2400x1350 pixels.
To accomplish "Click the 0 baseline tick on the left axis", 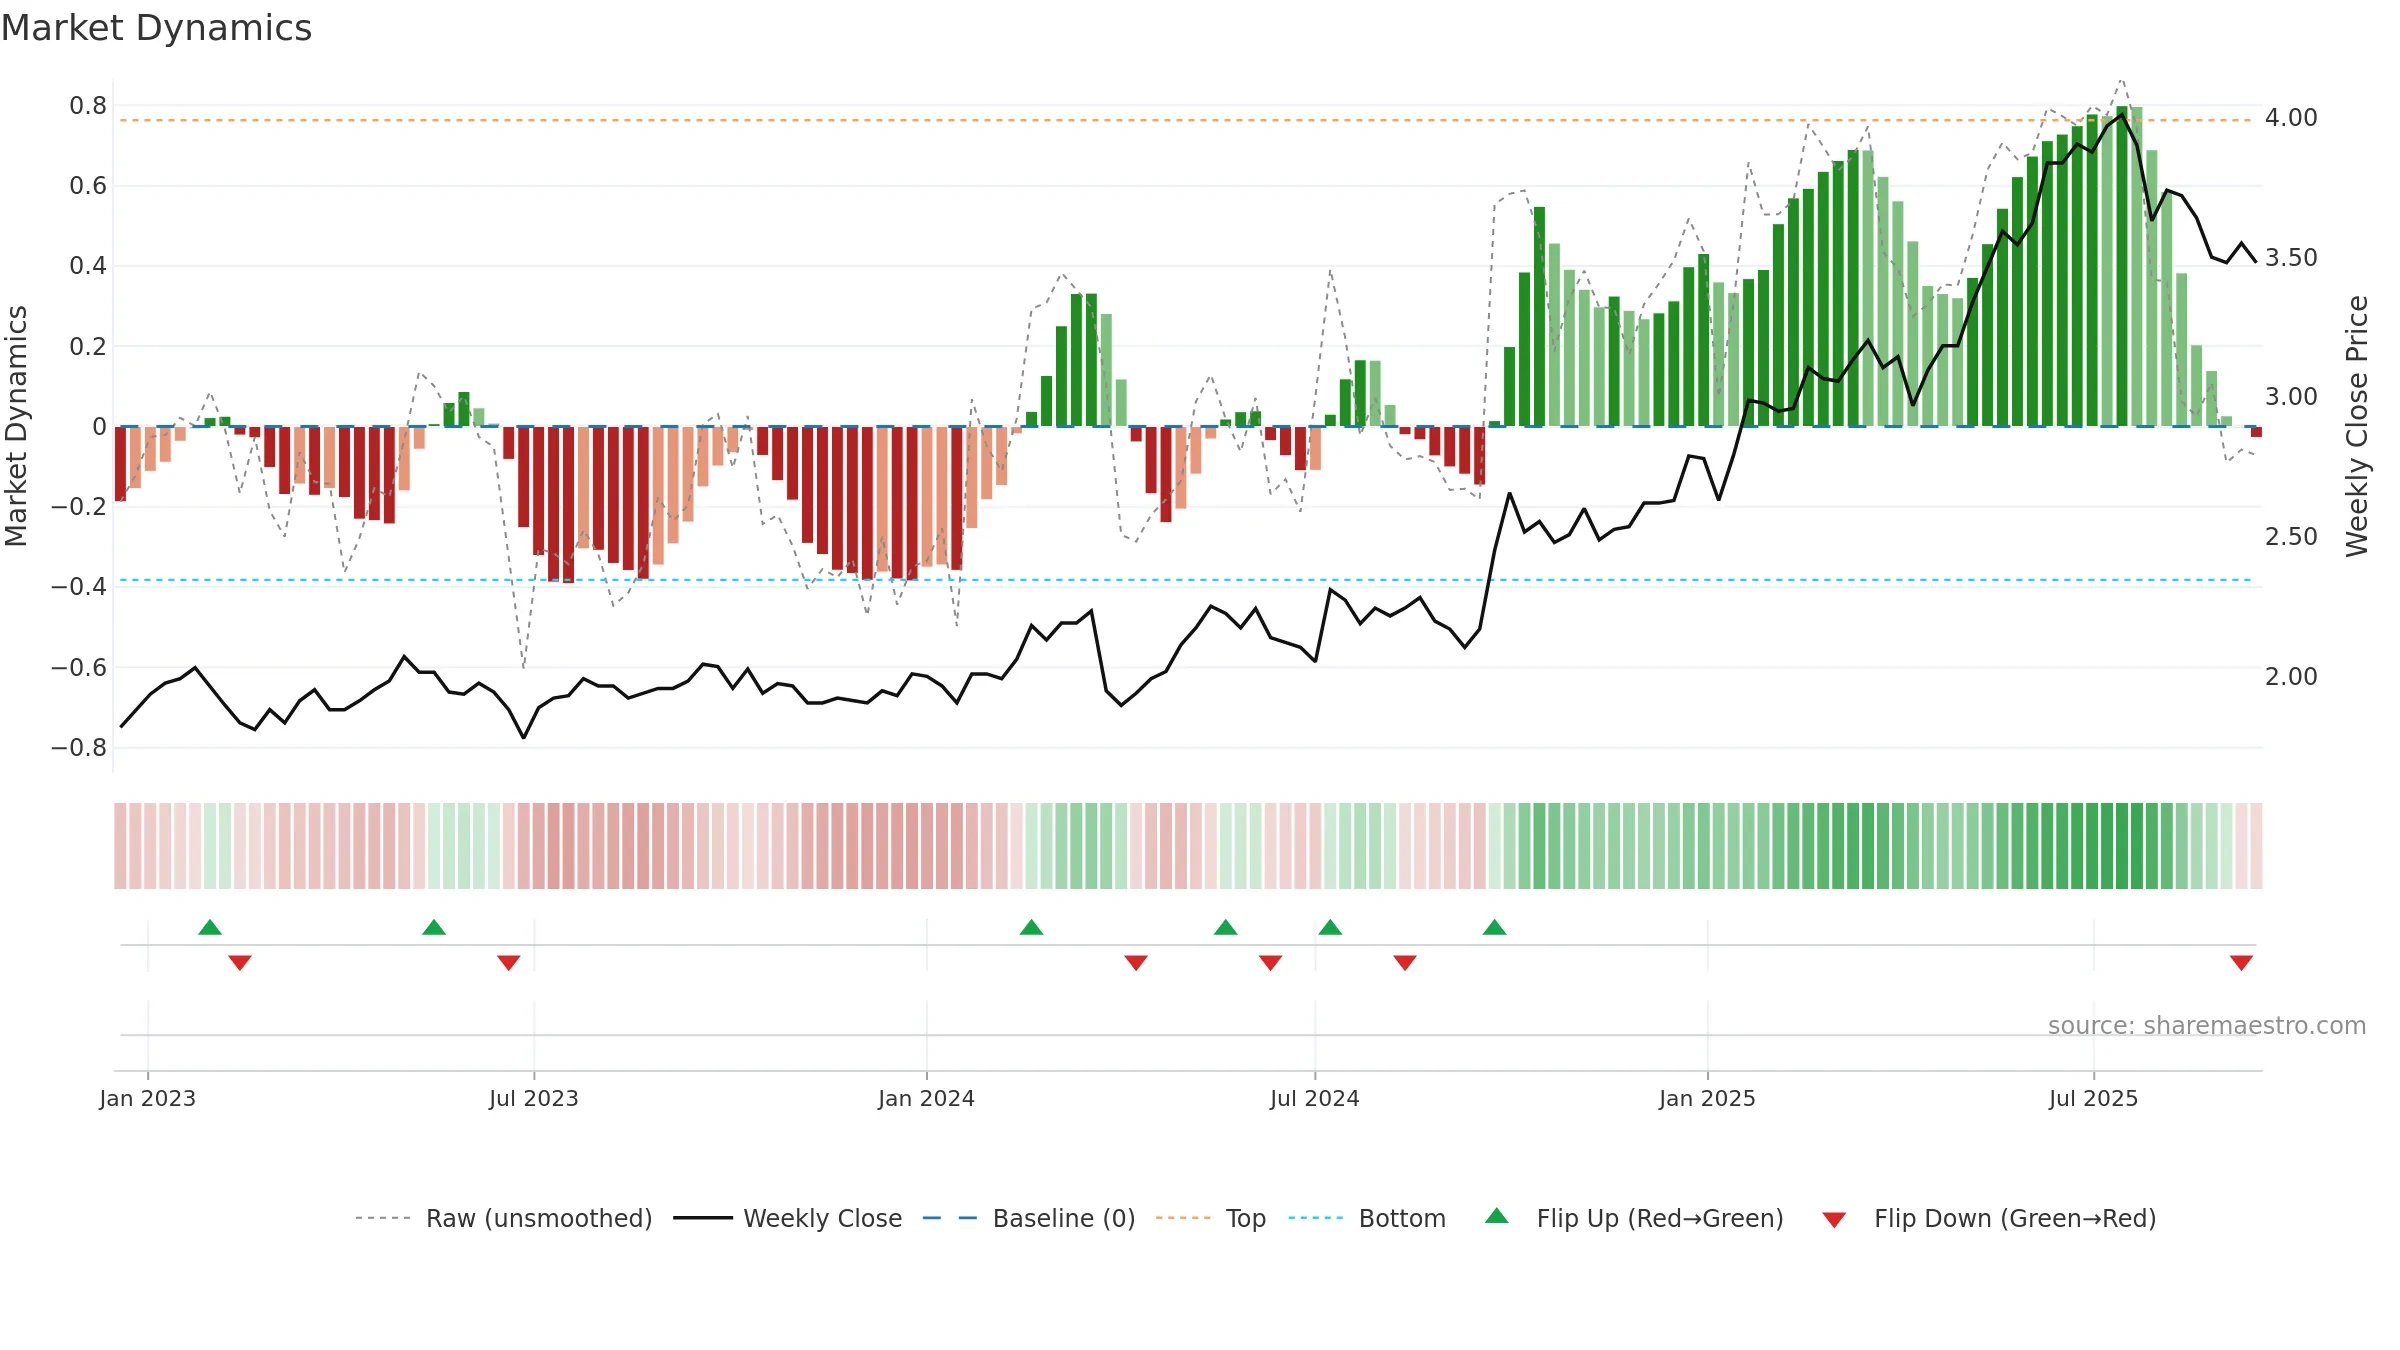I will point(99,426).
